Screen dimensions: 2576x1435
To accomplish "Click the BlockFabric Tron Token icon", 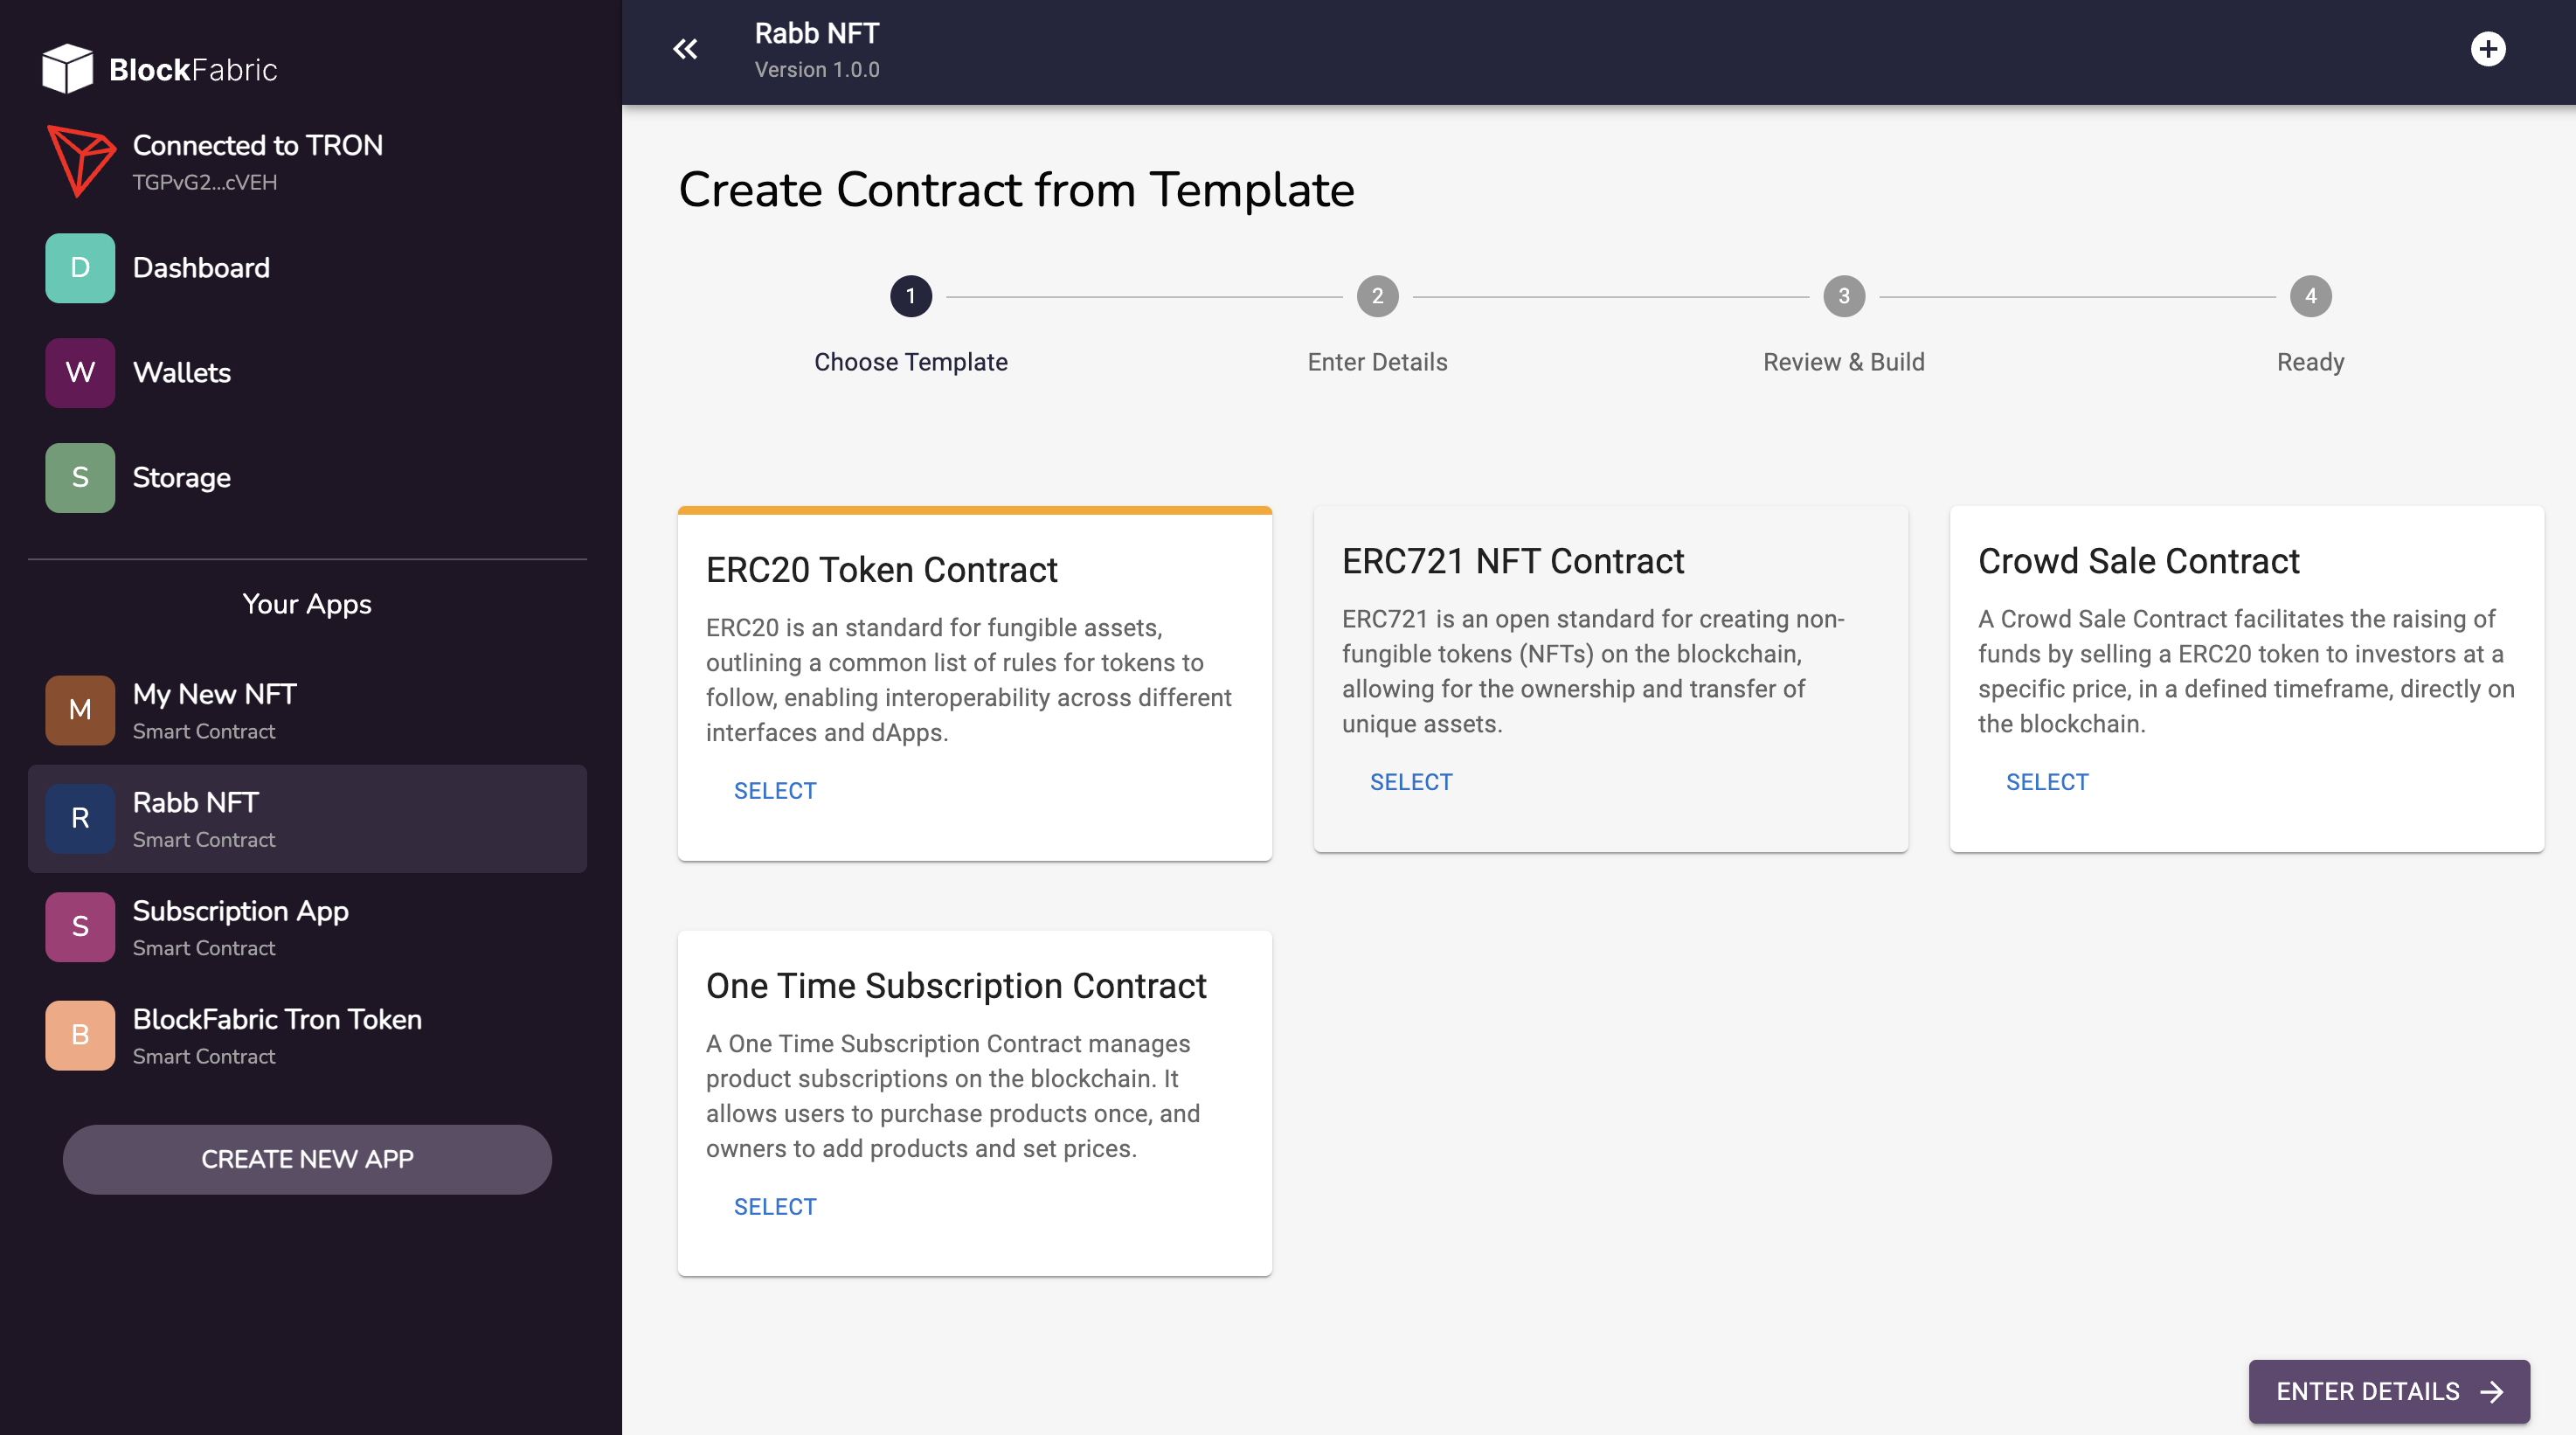I will (79, 1035).
